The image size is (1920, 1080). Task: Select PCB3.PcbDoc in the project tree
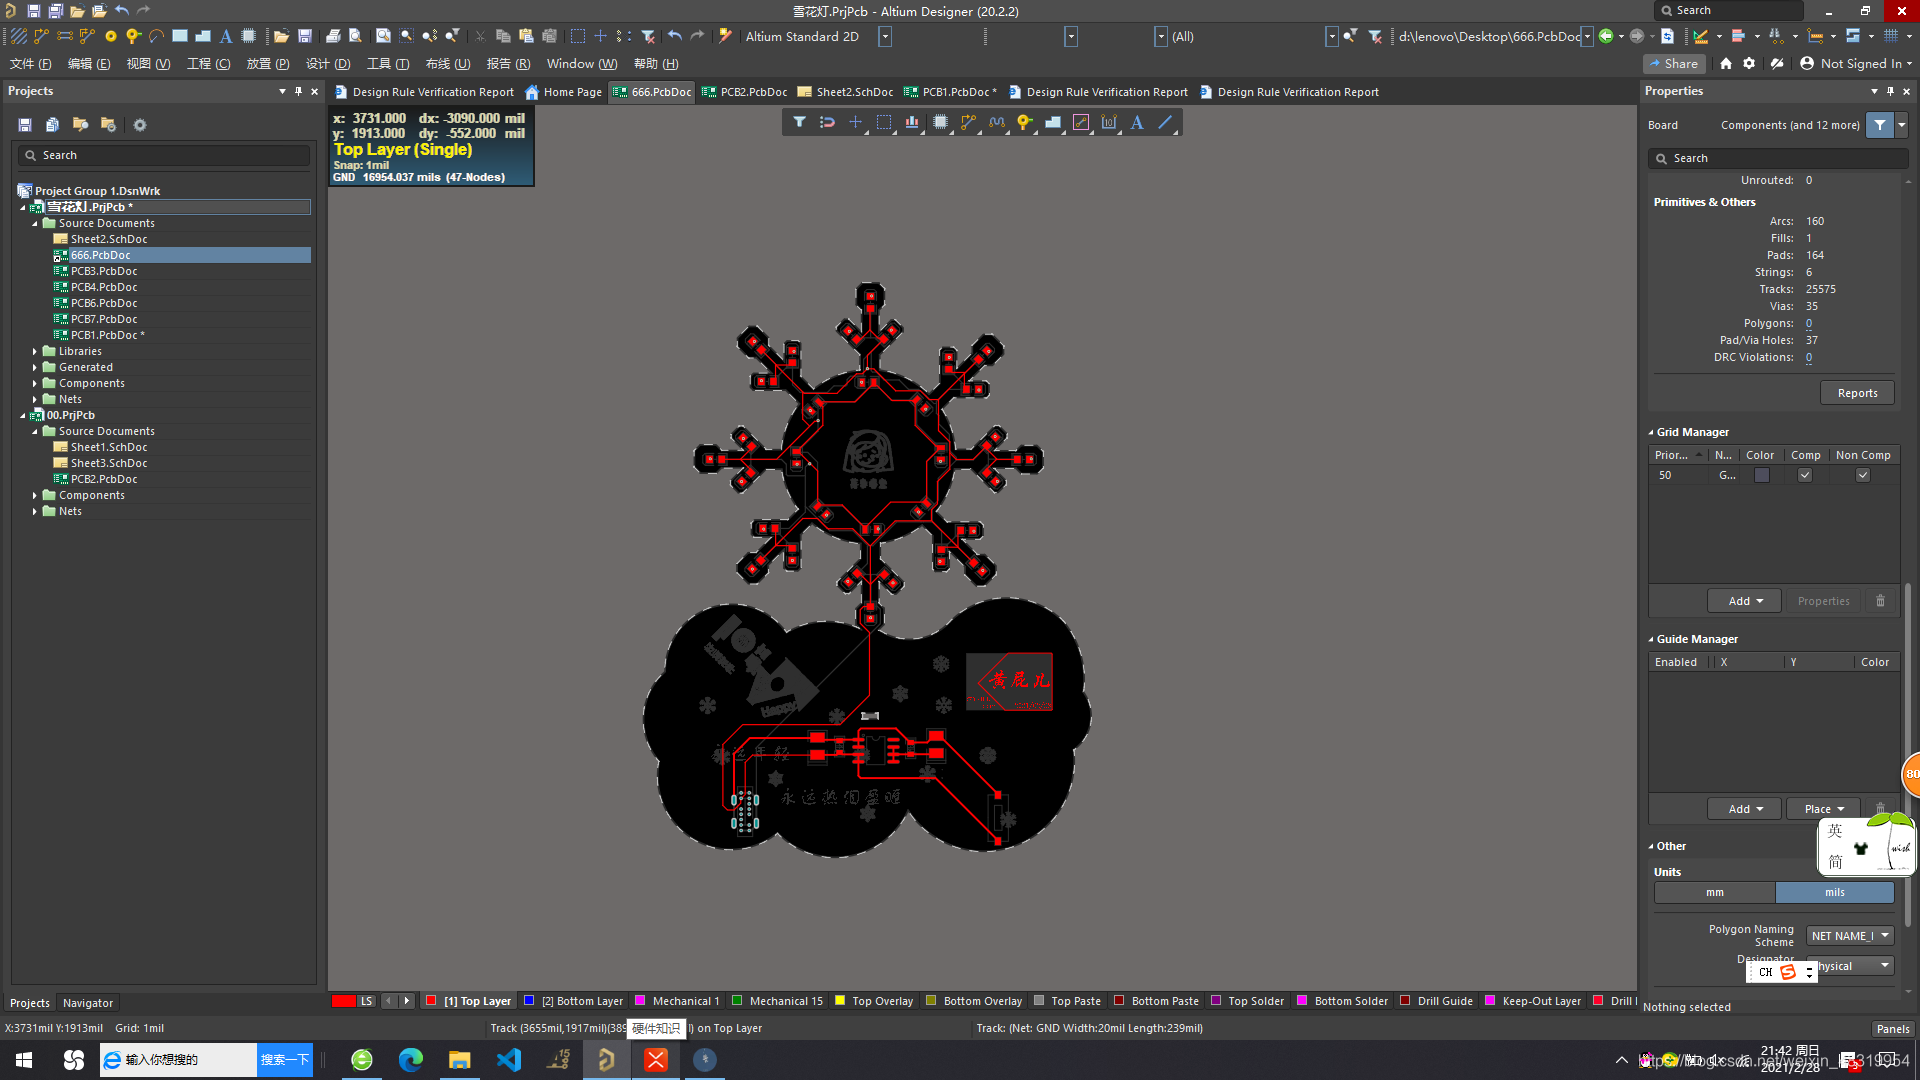coord(104,271)
